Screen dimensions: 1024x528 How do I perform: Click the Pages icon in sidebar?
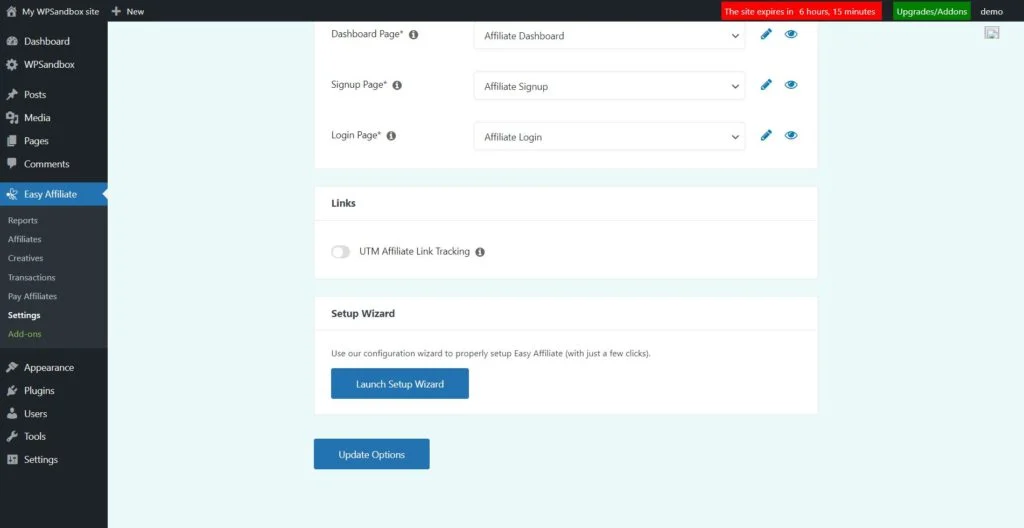12,141
